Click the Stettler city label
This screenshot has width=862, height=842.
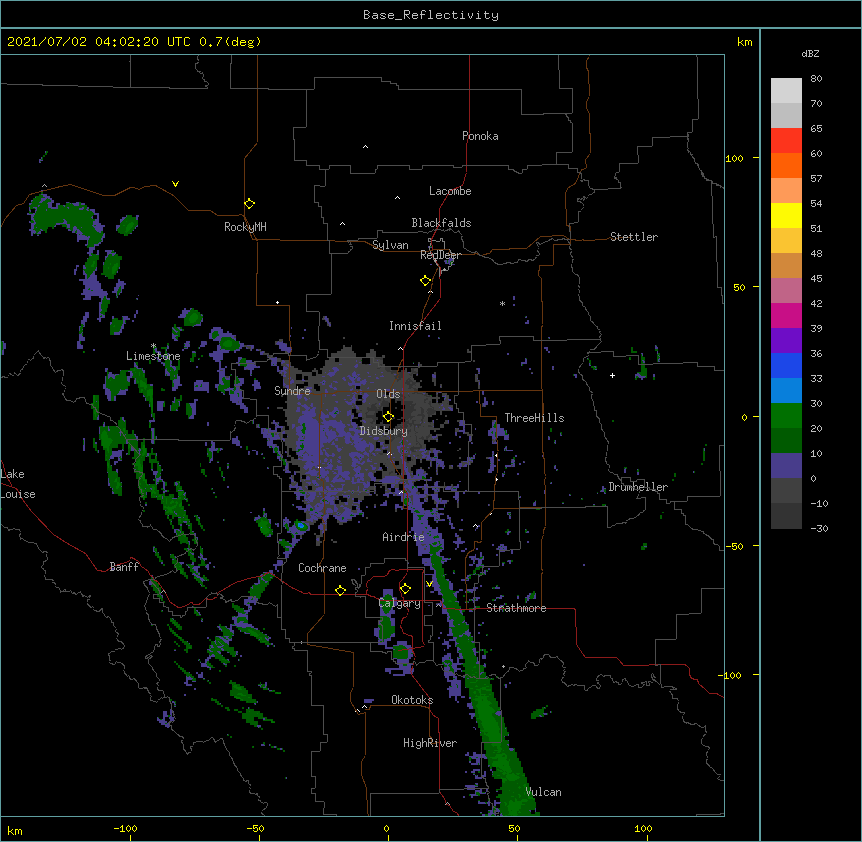[x=634, y=237]
